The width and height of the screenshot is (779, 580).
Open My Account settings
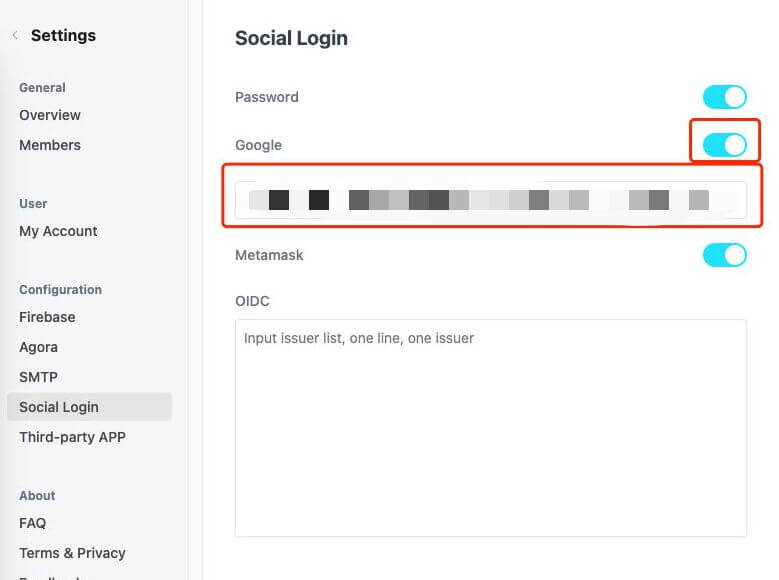click(58, 231)
